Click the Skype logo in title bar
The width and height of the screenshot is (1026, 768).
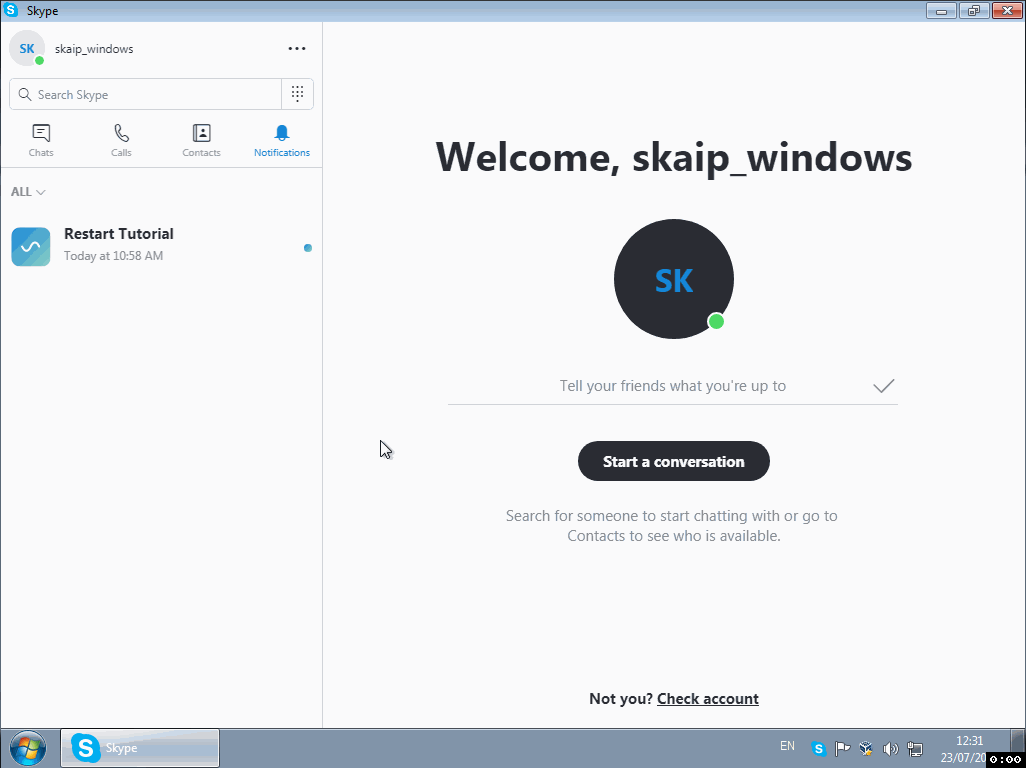(x=11, y=10)
